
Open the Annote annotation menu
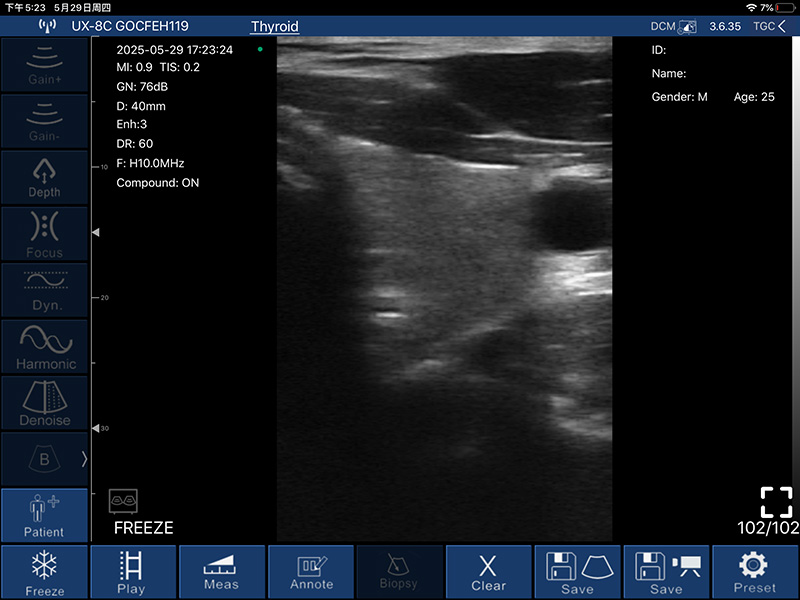click(311, 572)
